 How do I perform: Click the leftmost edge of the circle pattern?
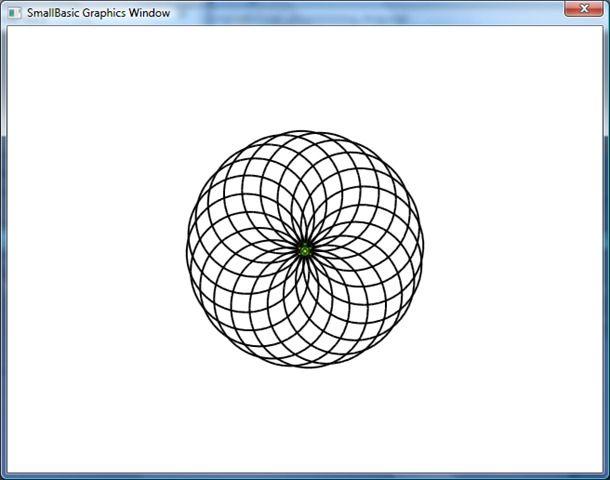click(187, 249)
